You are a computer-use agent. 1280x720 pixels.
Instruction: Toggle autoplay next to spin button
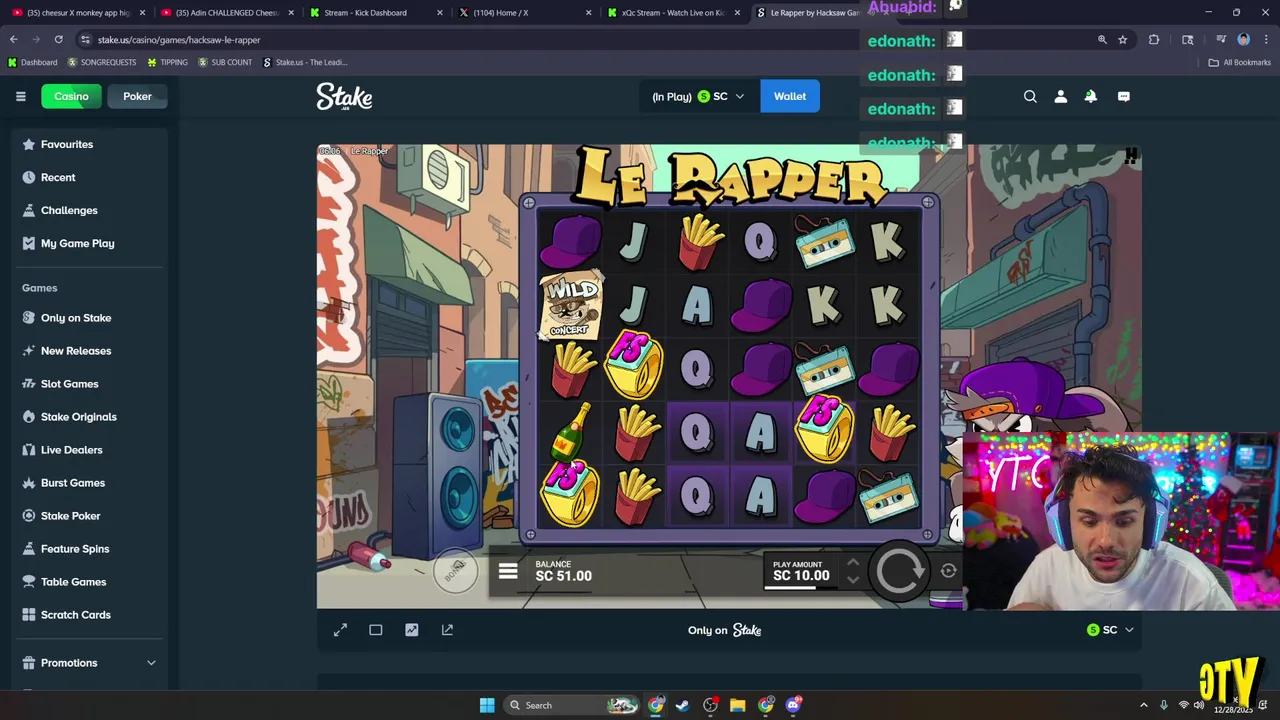point(948,571)
